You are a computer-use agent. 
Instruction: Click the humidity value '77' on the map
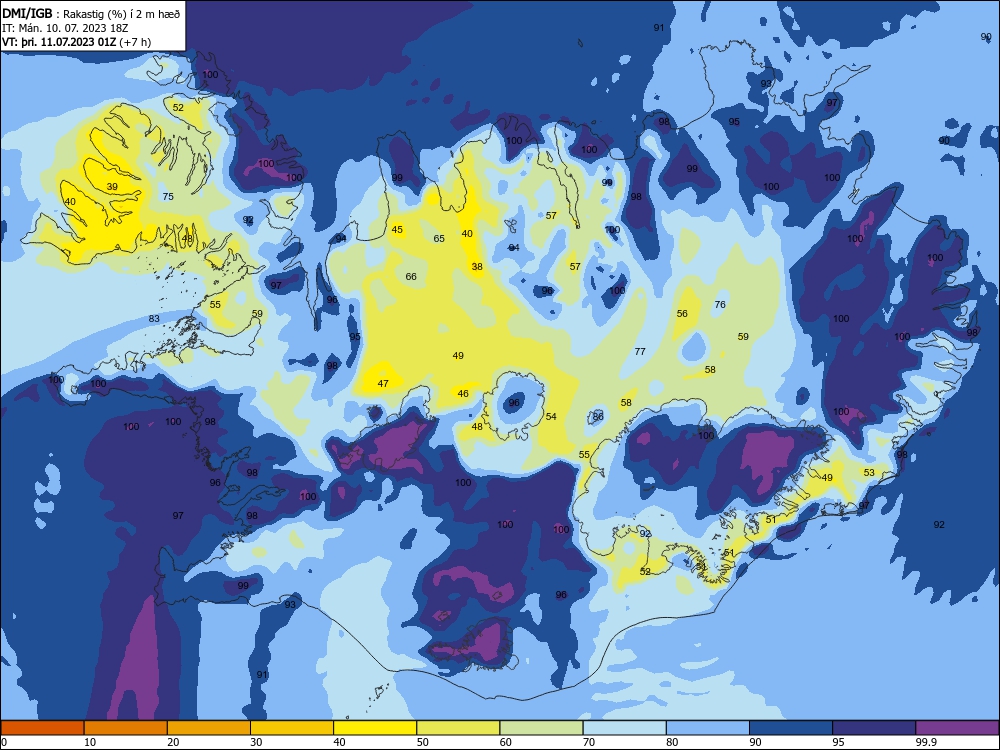tap(640, 351)
